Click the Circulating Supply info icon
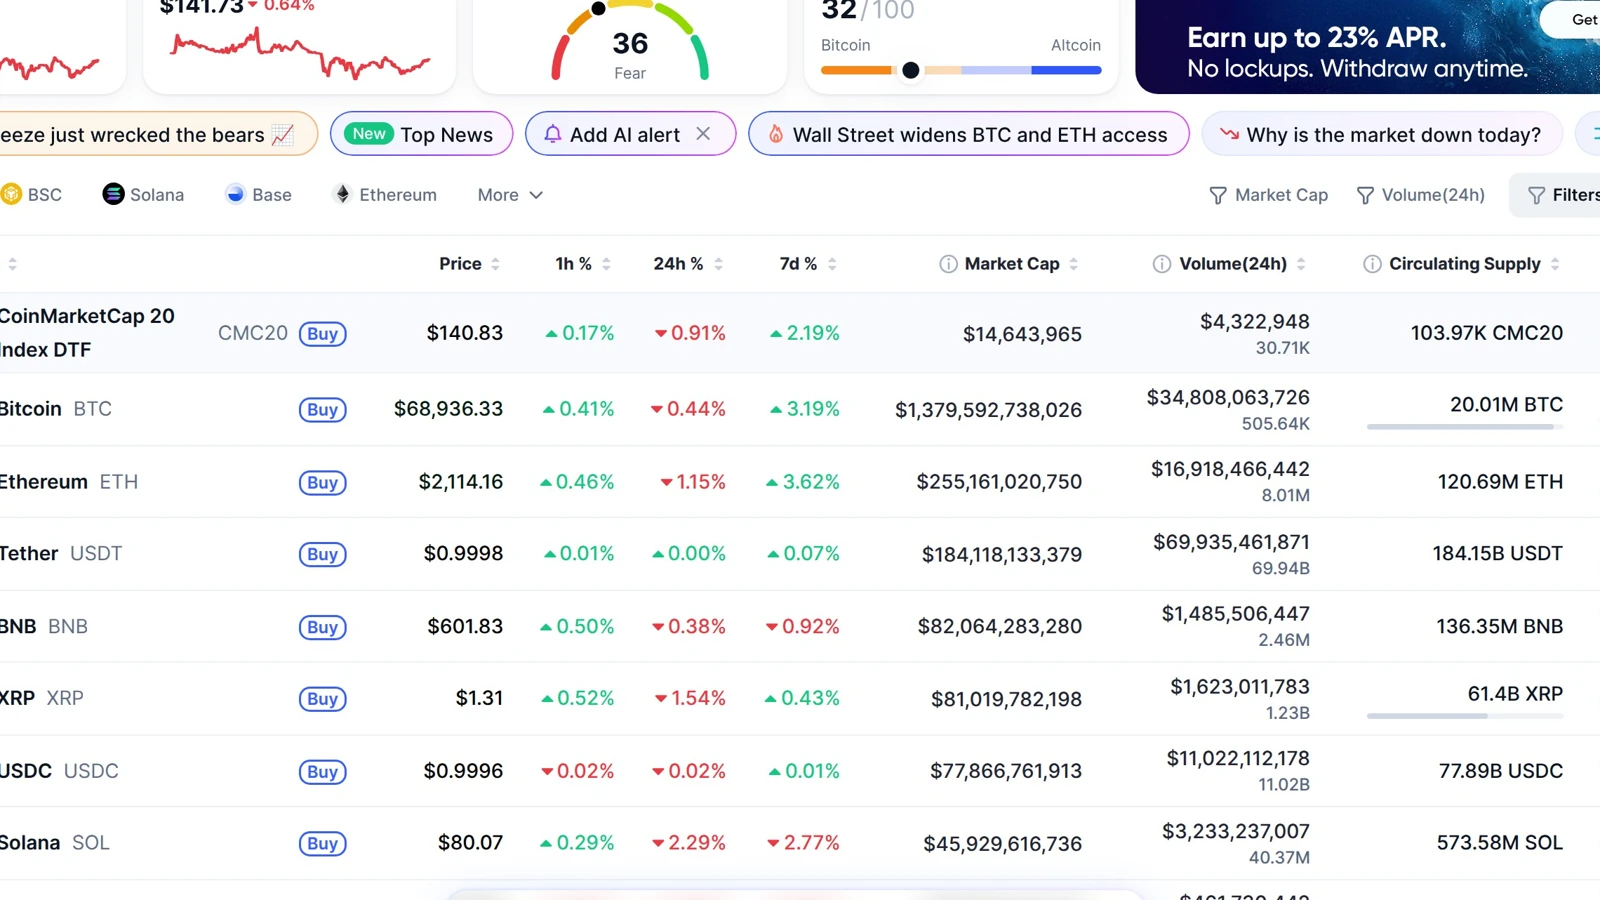Viewport: 1600px width, 900px height. [x=1372, y=264]
